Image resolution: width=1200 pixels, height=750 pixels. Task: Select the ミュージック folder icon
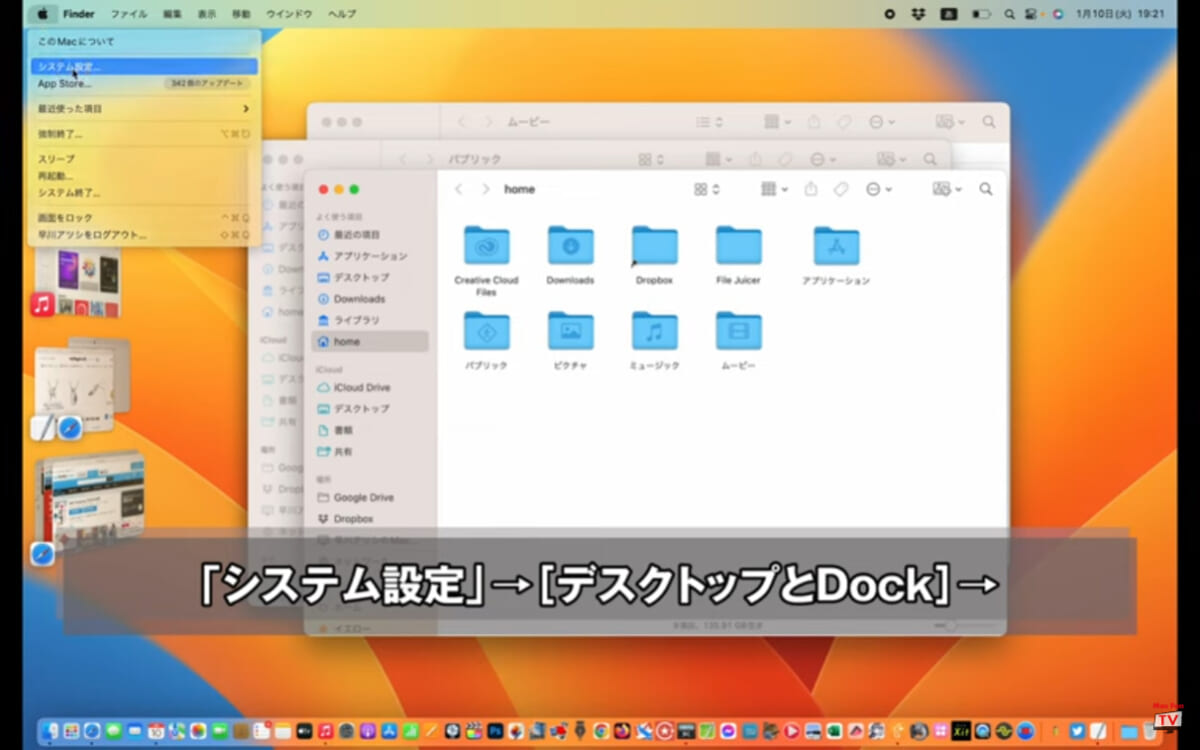point(654,331)
